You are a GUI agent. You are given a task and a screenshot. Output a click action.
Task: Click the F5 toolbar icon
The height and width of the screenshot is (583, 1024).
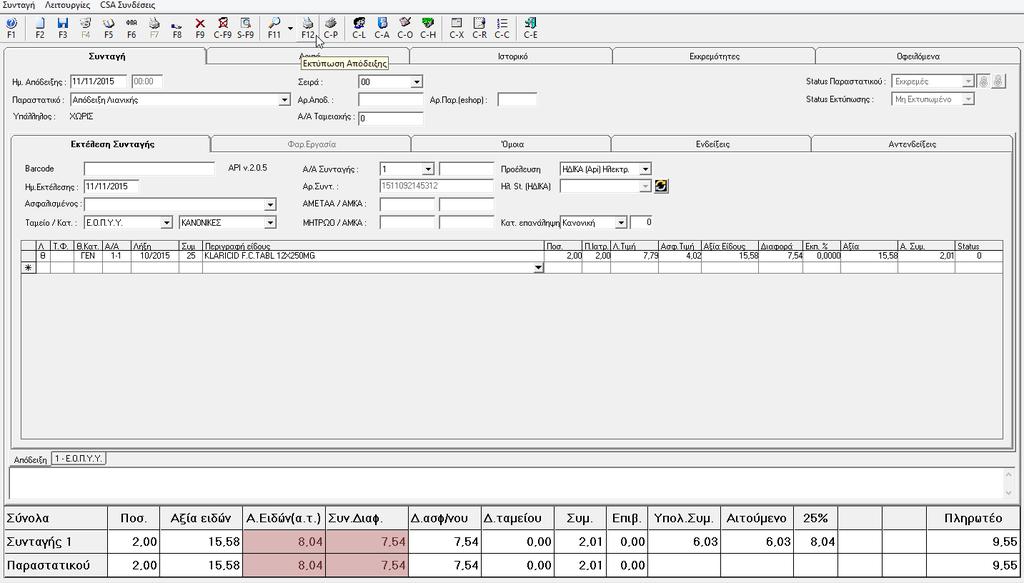tap(108, 28)
